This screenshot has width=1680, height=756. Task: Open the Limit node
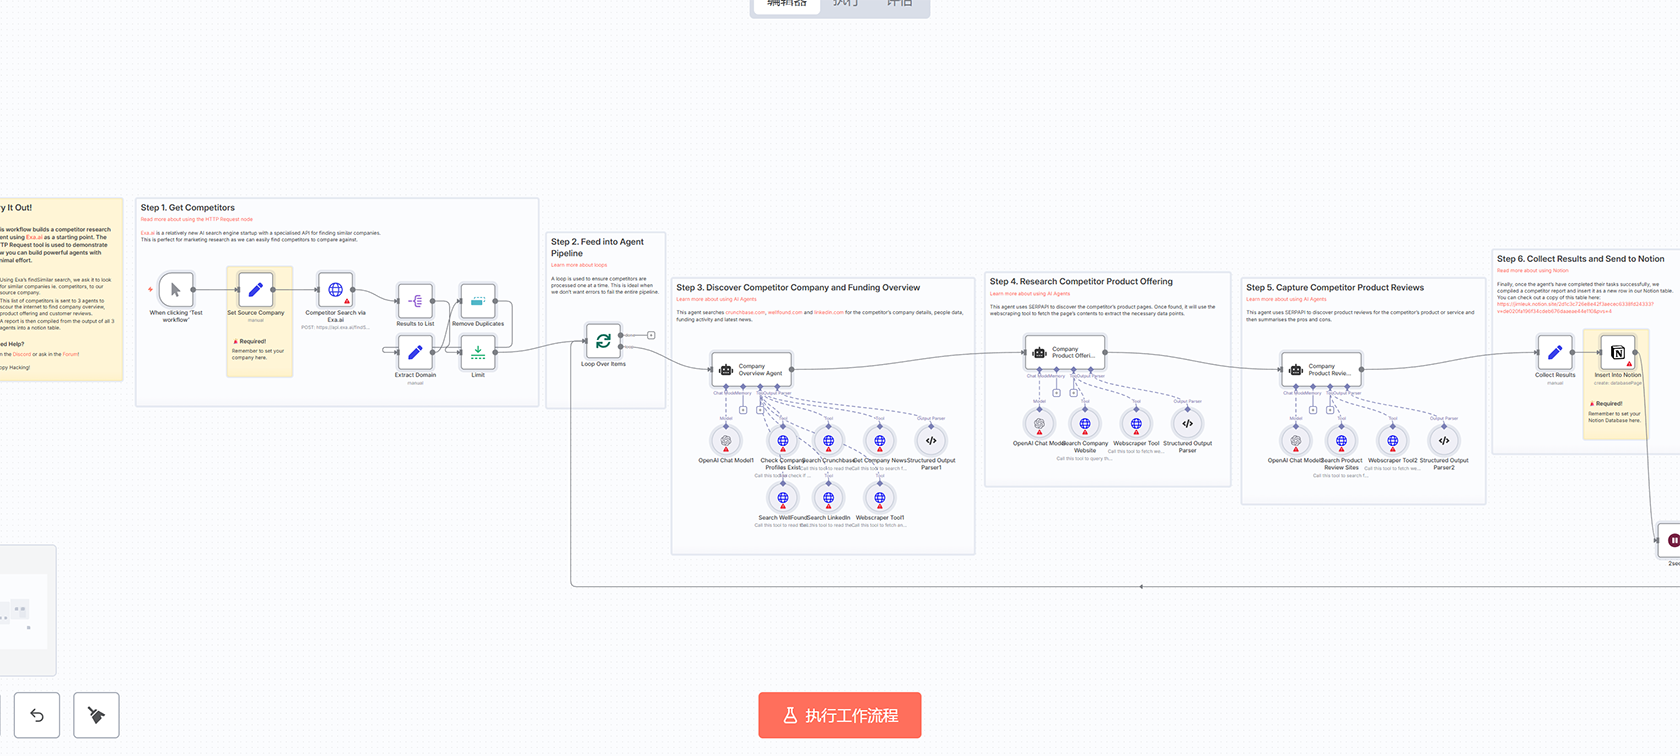tap(478, 352)
